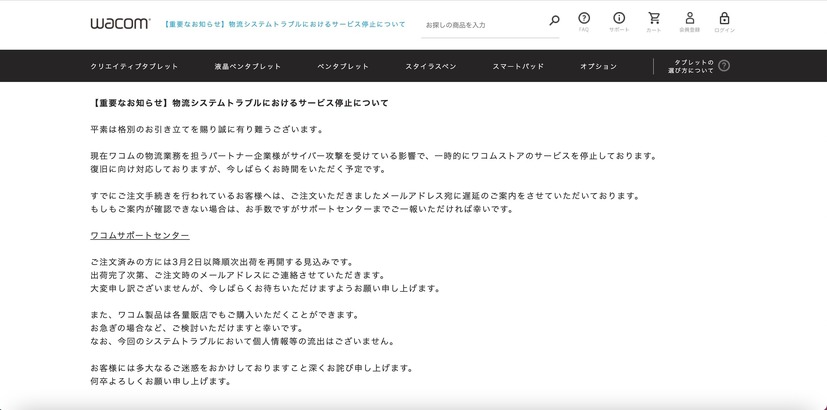This screenshot has height=410, width=827.
Task: Click the line mentioning サイバー攻撃を受けている影響
Action: coord(374,156)
